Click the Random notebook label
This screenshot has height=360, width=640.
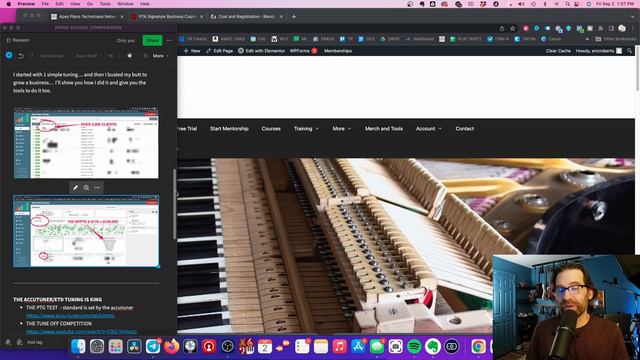click(18, 40)
